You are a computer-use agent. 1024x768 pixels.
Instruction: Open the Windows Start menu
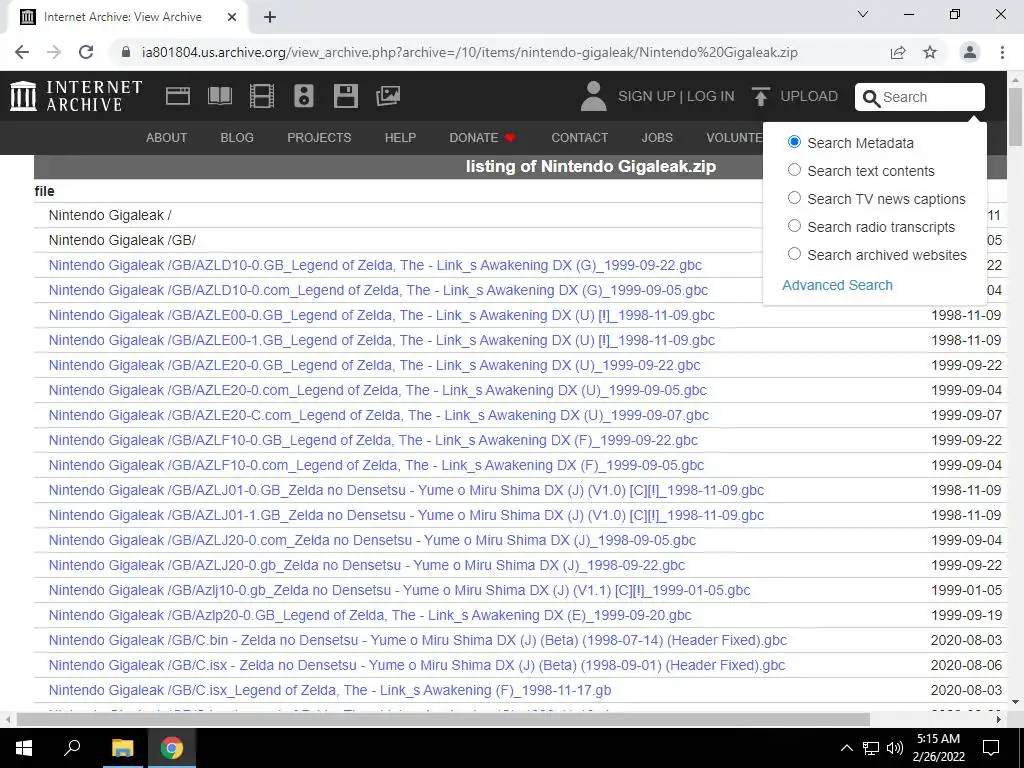click(x=24, y=748)
